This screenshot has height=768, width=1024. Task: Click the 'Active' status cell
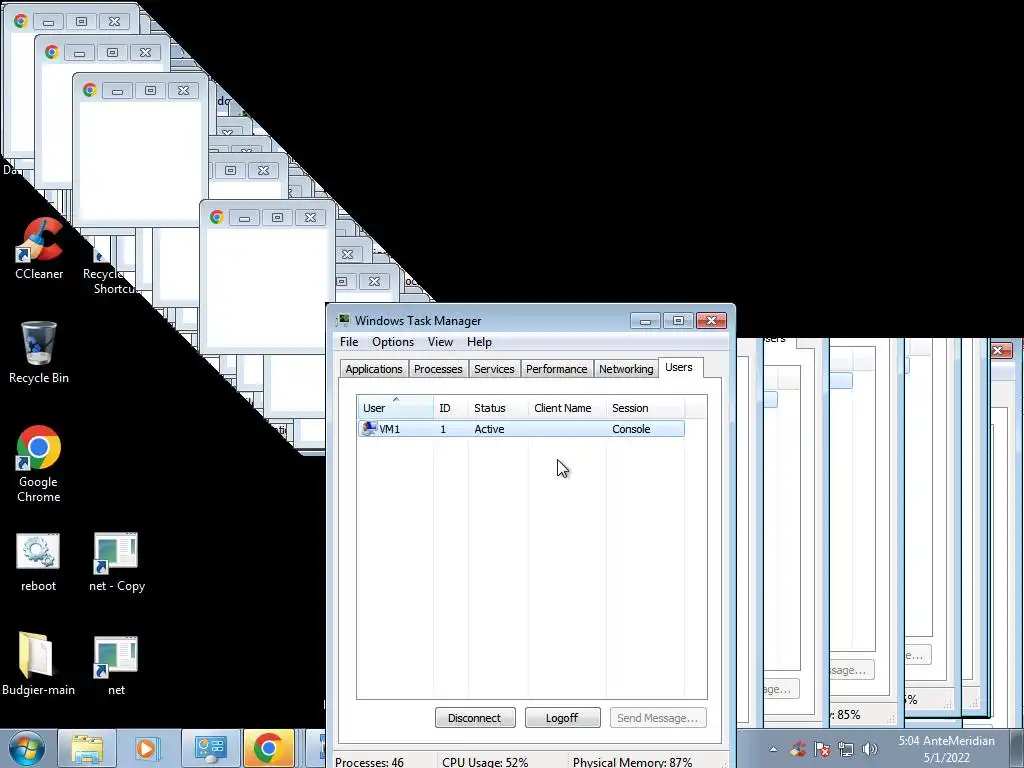489,429
